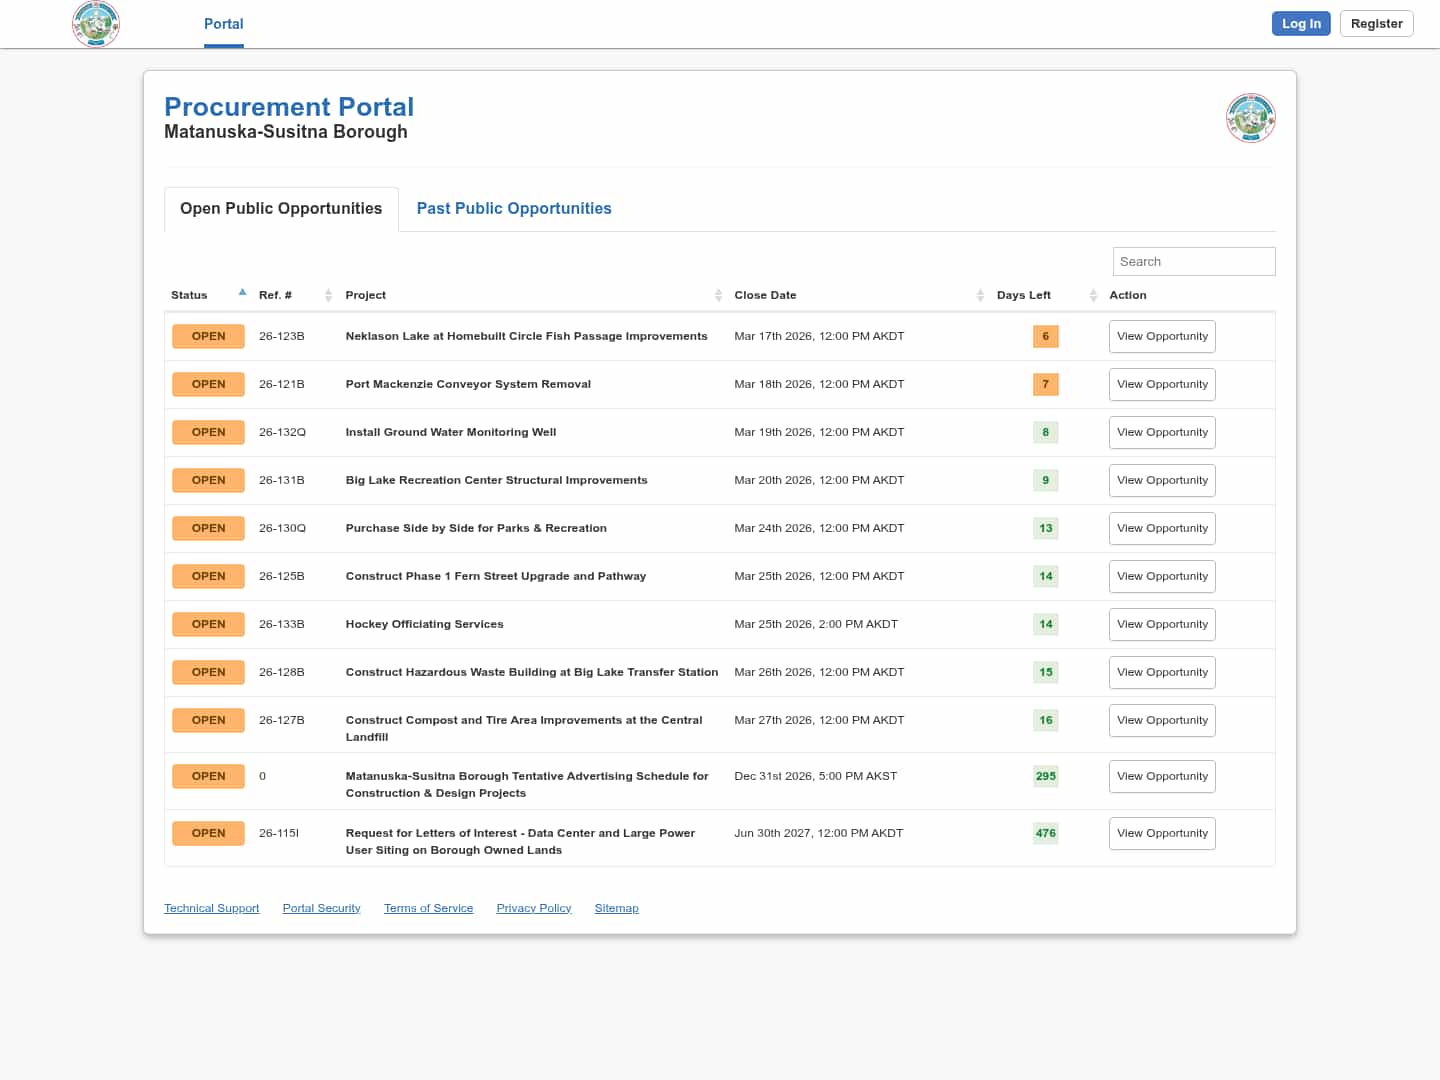Sort by Close Date column arrows
The image size is (1440, 1080).
[980, 295]
